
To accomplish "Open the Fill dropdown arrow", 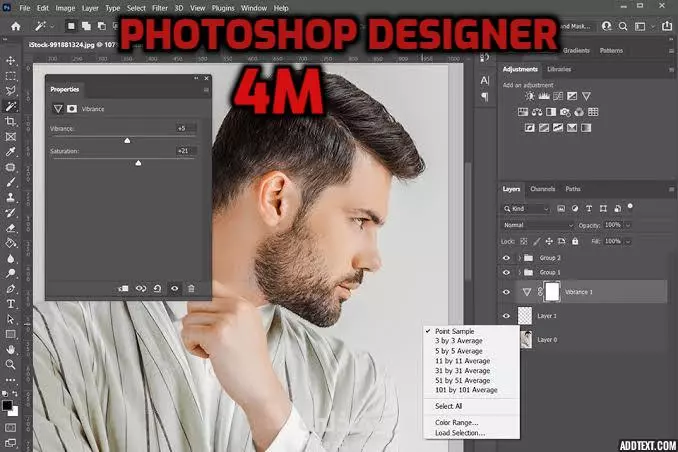I will click(628, 241).
